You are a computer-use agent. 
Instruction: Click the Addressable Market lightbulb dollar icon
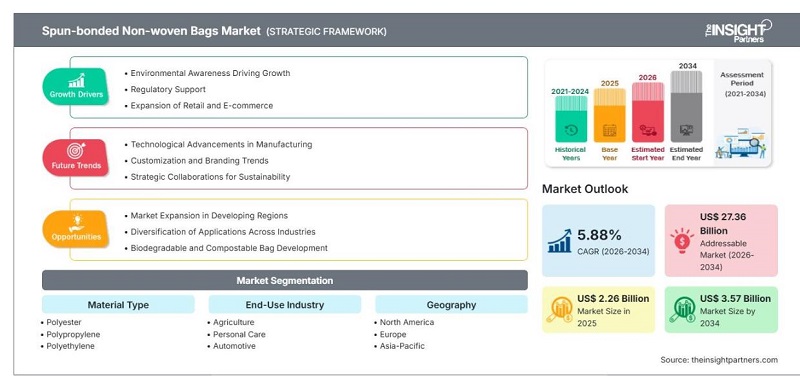682,241
